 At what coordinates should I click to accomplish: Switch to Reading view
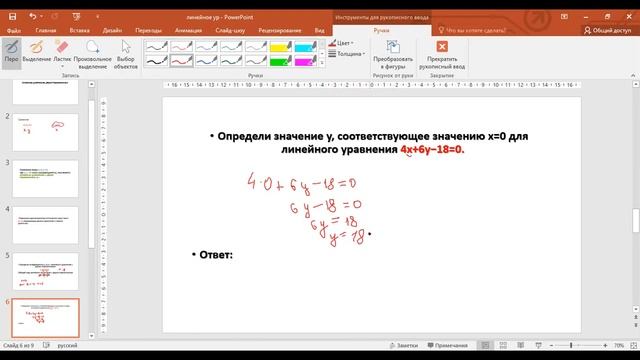[x=520, y=345]
